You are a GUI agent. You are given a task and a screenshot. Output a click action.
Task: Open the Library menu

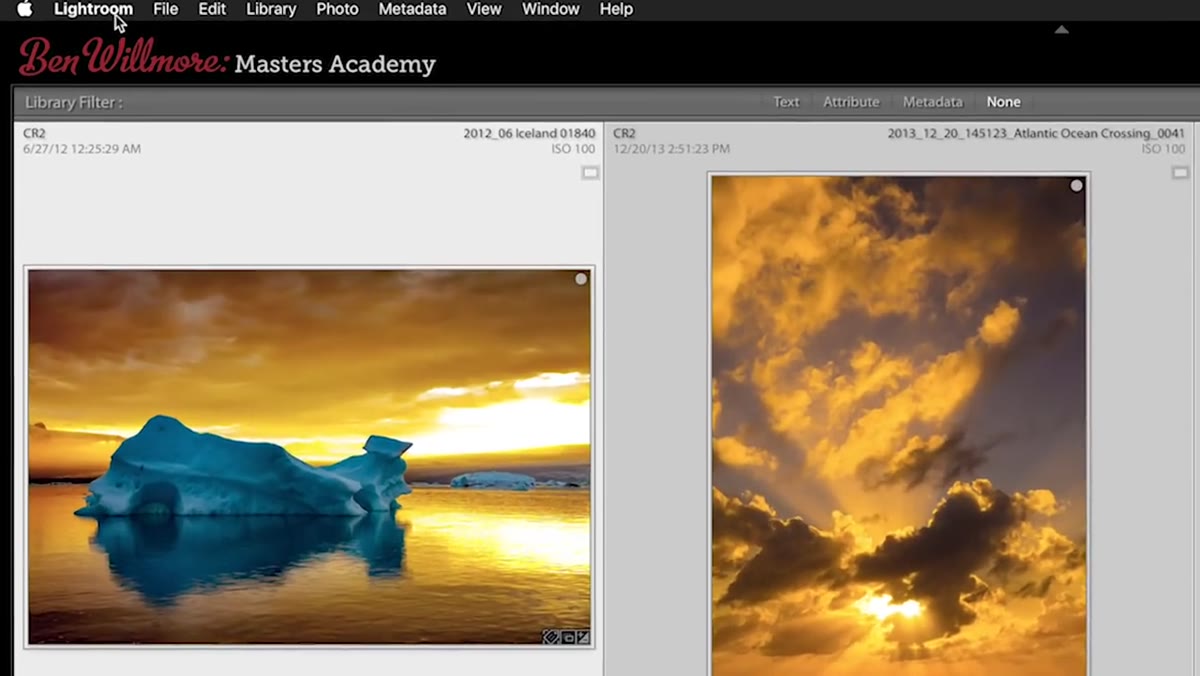click(271, 9)
